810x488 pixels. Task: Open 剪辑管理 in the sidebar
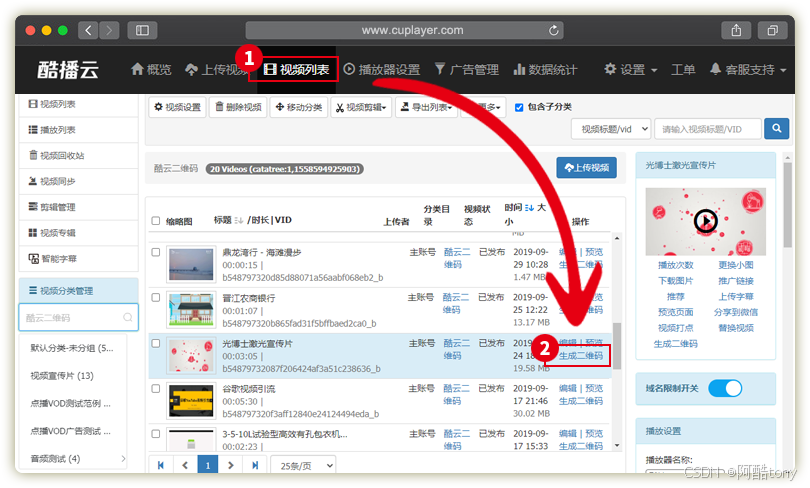pos(79,207)
